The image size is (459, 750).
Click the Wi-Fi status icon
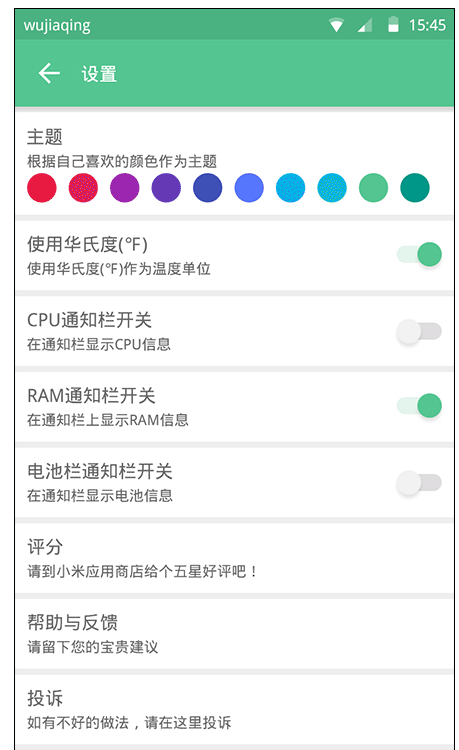tap(337, 25)
